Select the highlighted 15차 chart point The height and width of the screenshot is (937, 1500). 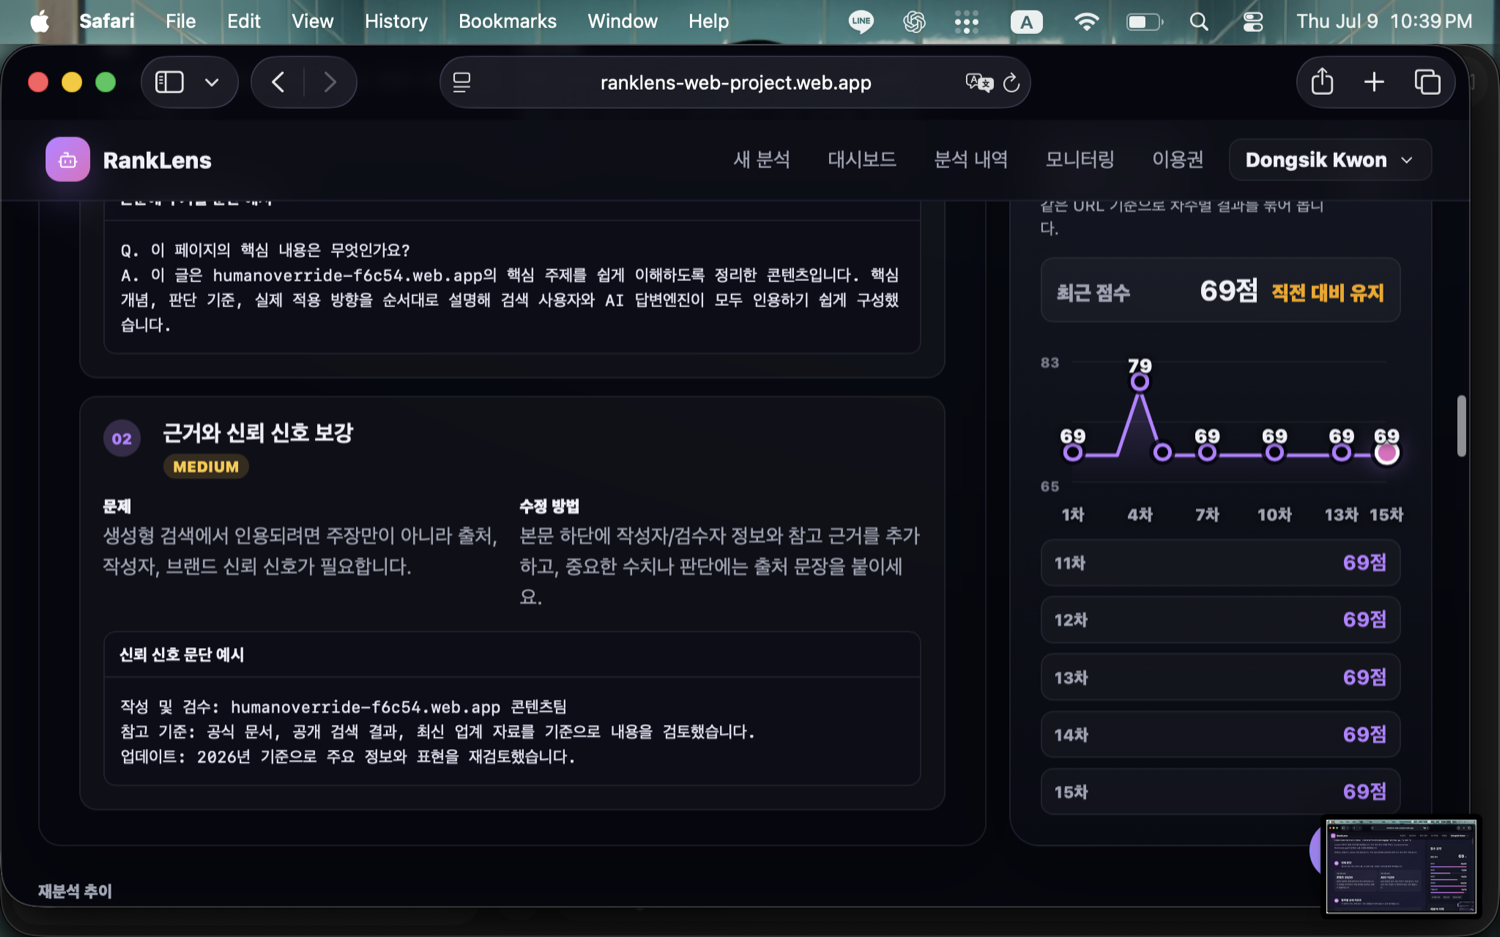coord(1386,453)
